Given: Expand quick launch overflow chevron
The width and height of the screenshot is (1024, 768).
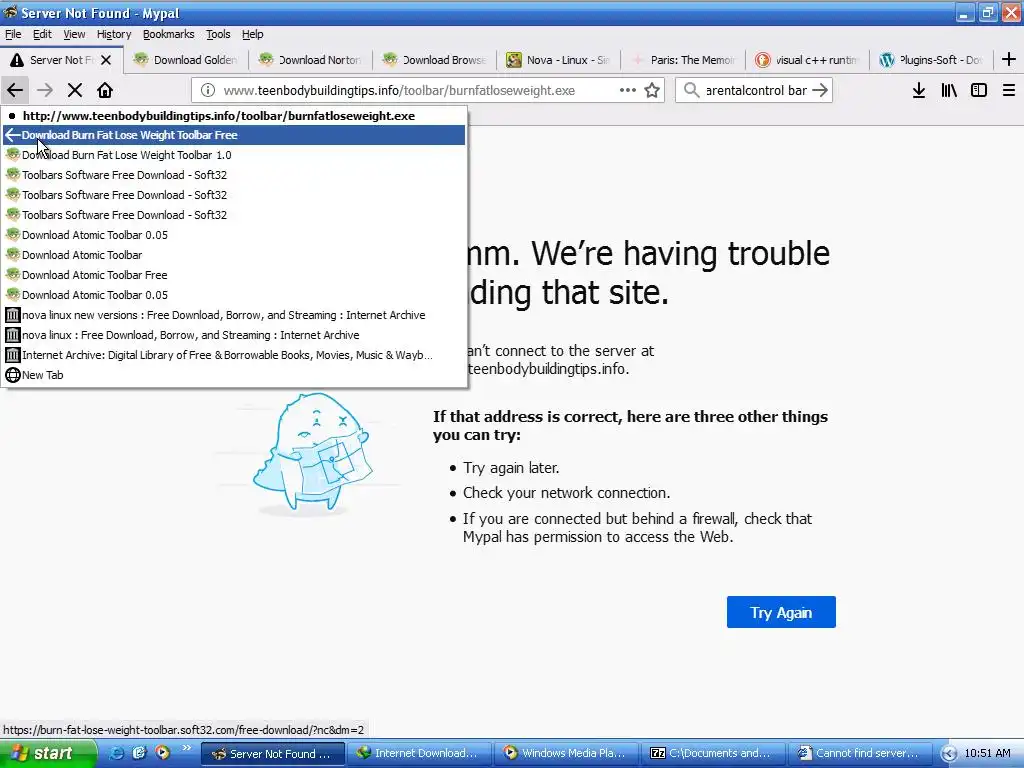Looking at the screenshot, I should coord(187,748).
